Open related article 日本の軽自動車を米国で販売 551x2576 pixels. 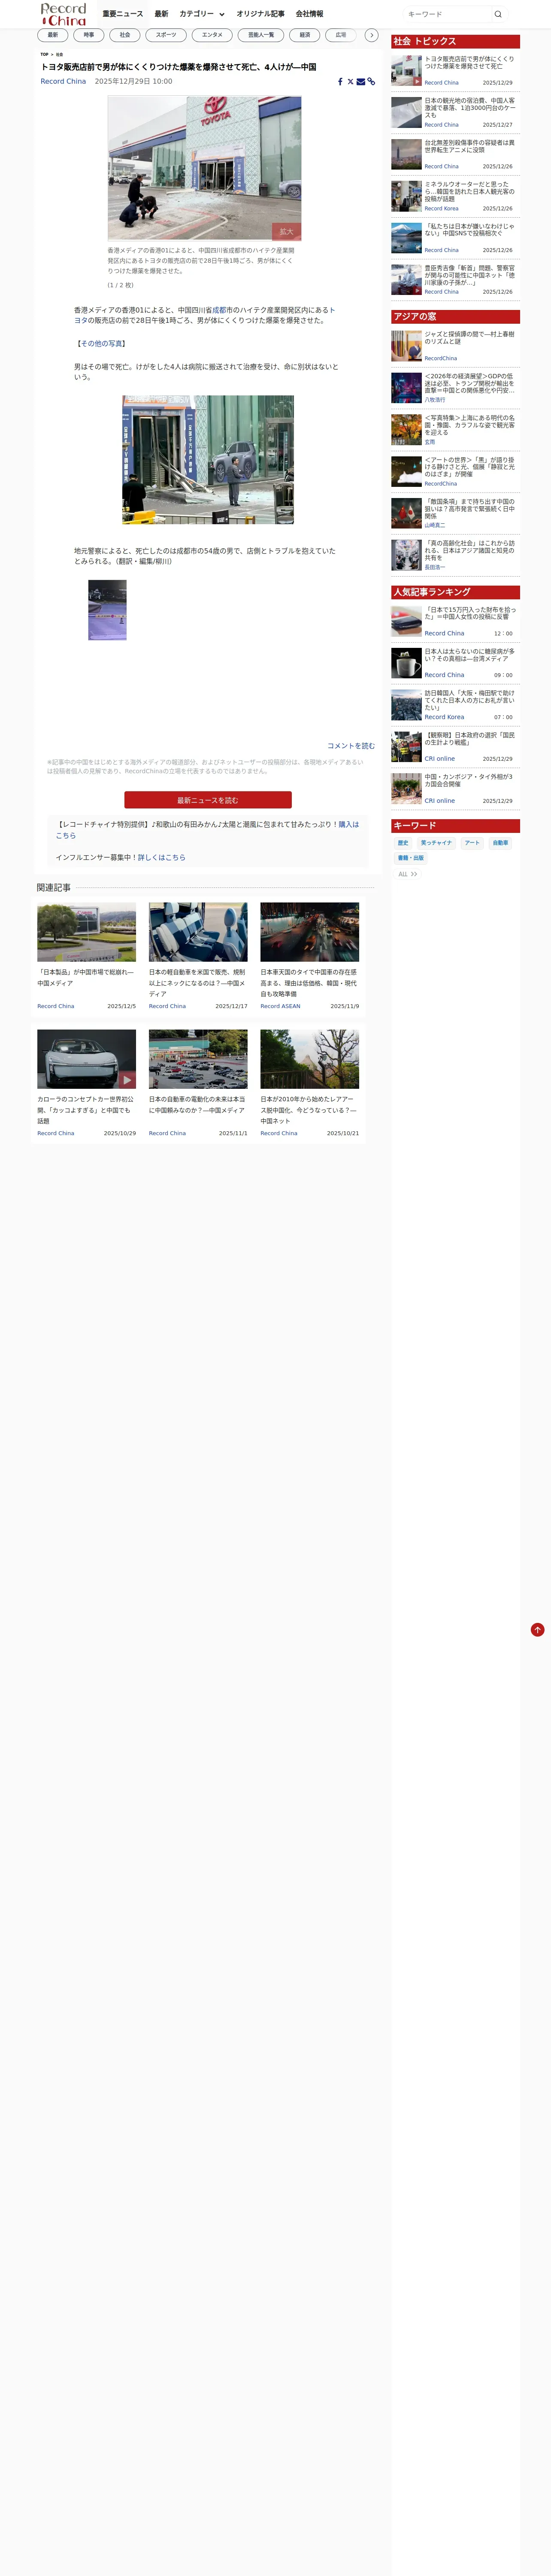198,957
